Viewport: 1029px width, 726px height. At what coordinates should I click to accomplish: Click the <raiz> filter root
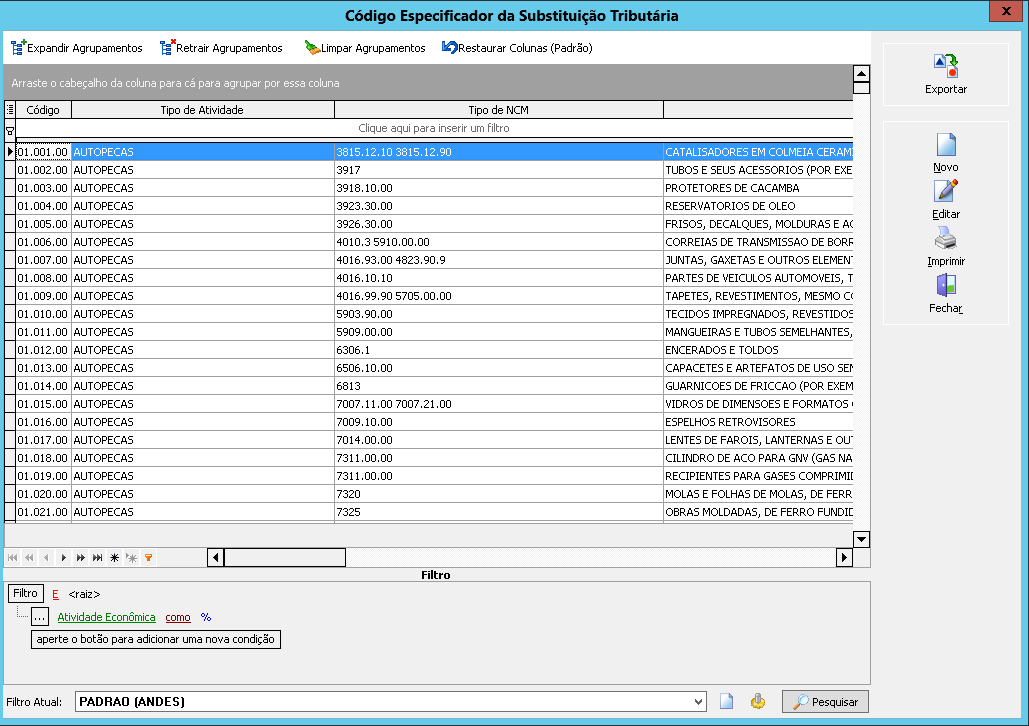coord(84,594)
